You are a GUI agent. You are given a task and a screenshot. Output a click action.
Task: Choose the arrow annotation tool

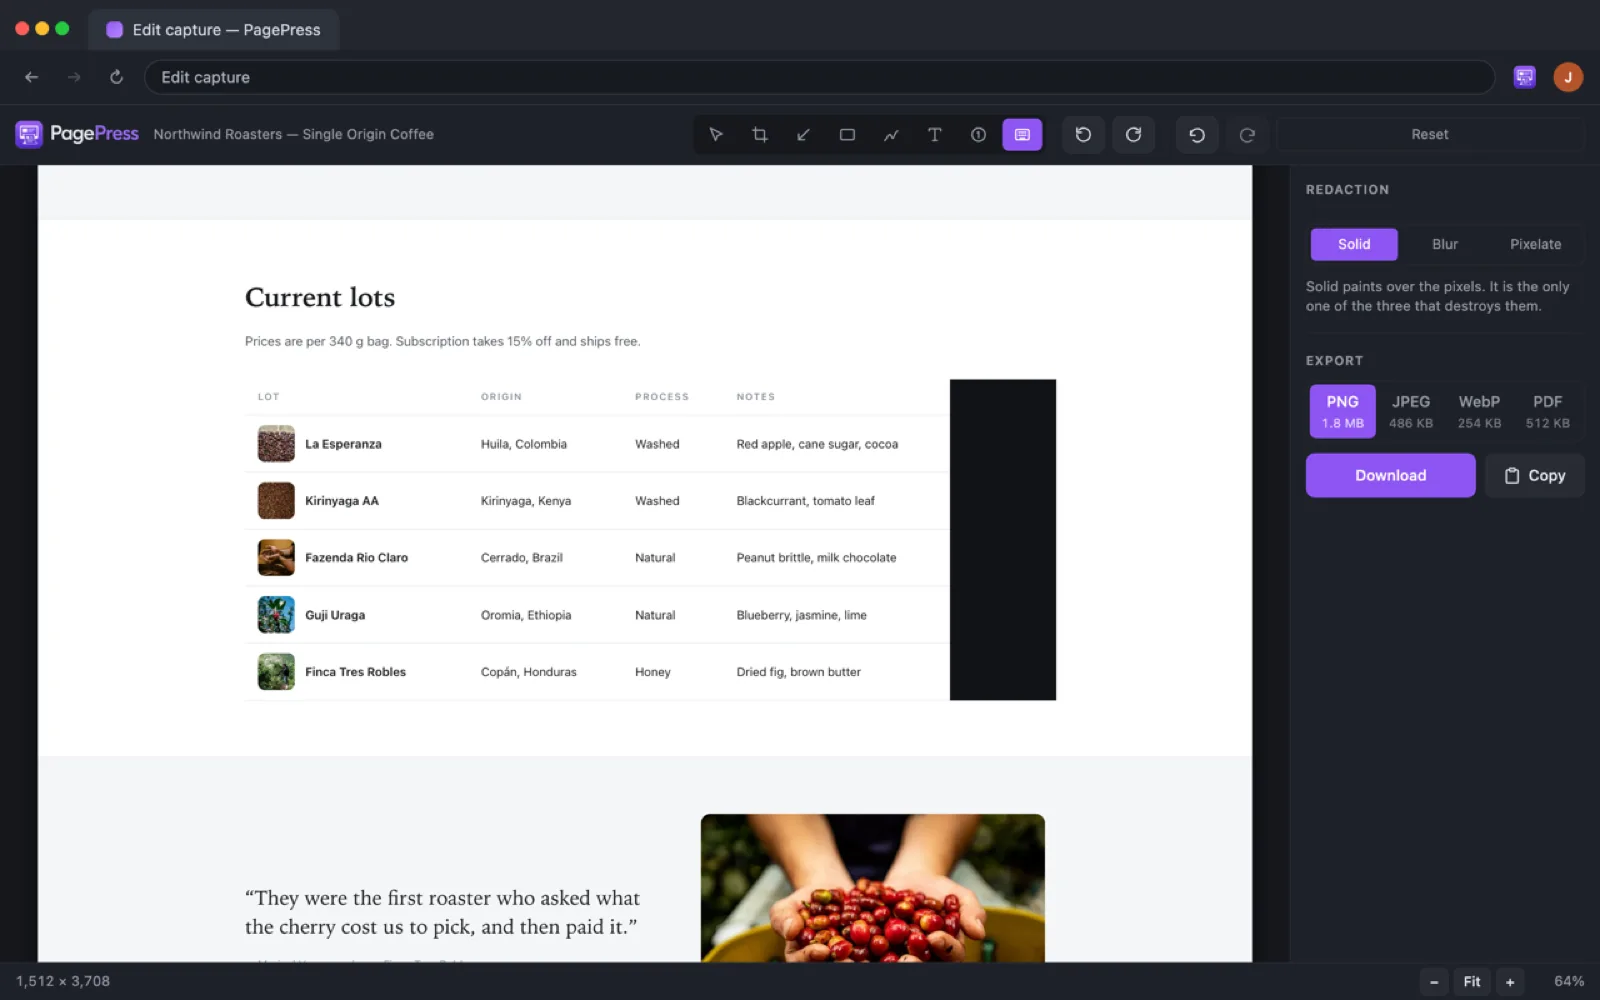(803, 135)
